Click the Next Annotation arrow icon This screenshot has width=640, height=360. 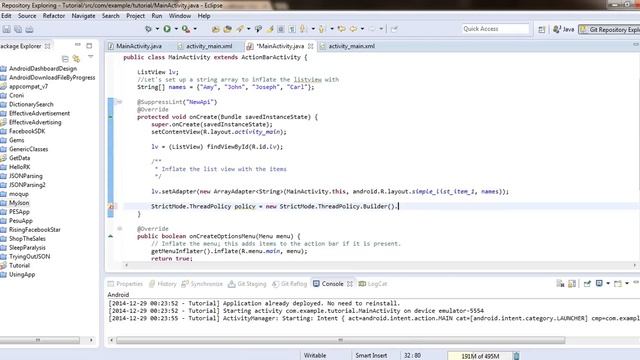[303, 29]
